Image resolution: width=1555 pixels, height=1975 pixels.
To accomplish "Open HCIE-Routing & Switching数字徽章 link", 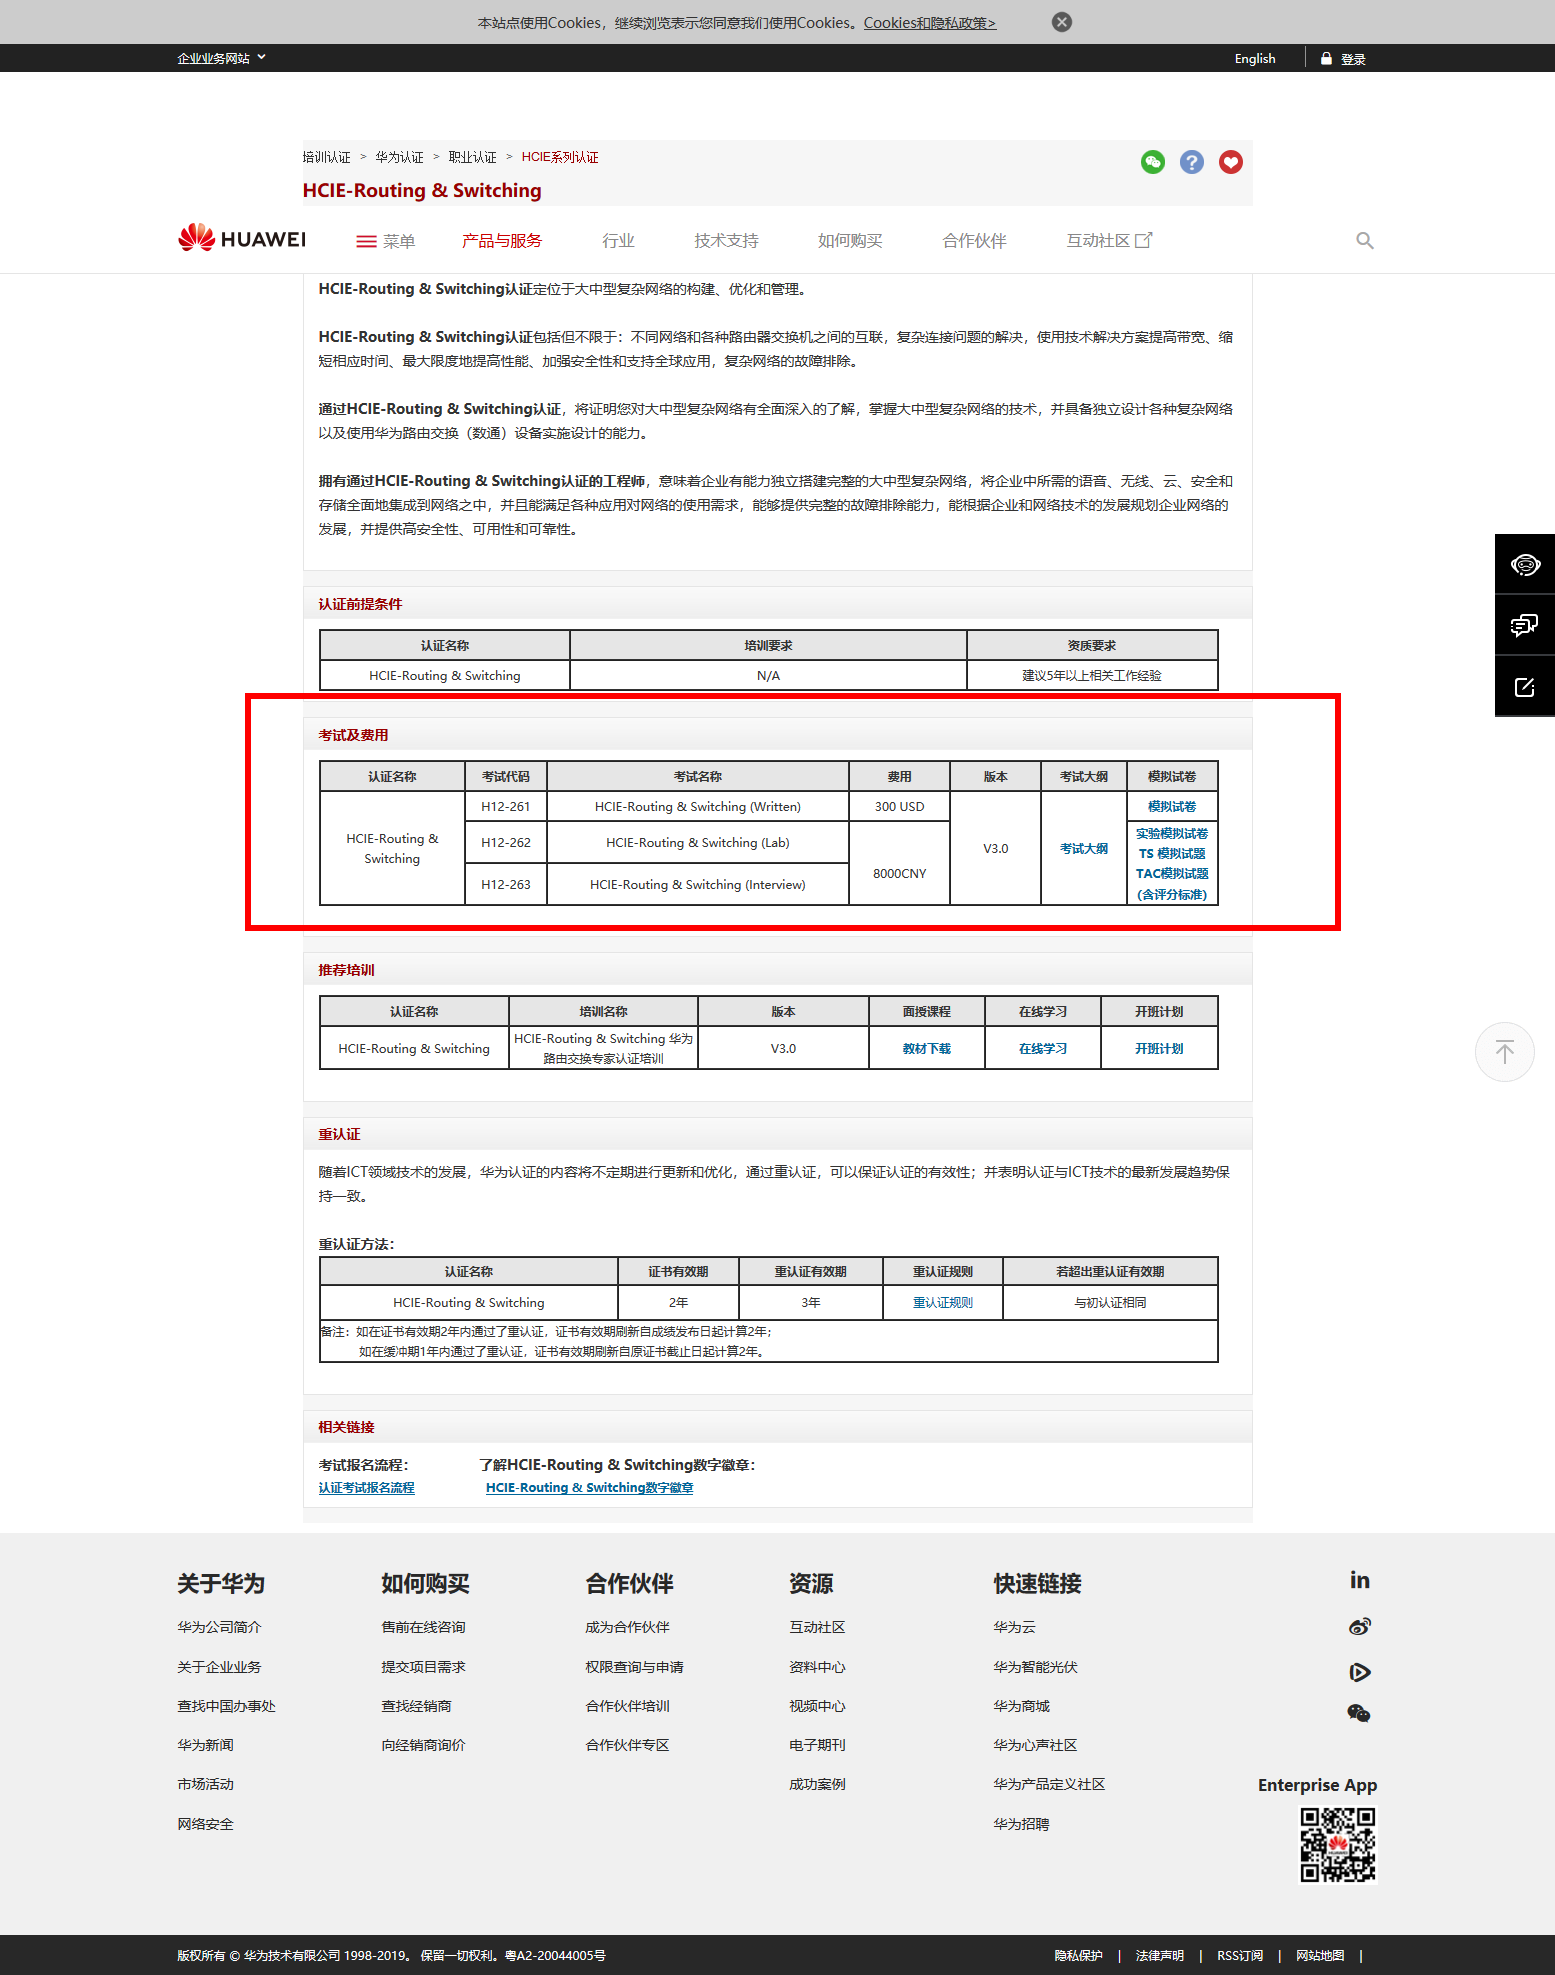I will (x=590, y=1488).
